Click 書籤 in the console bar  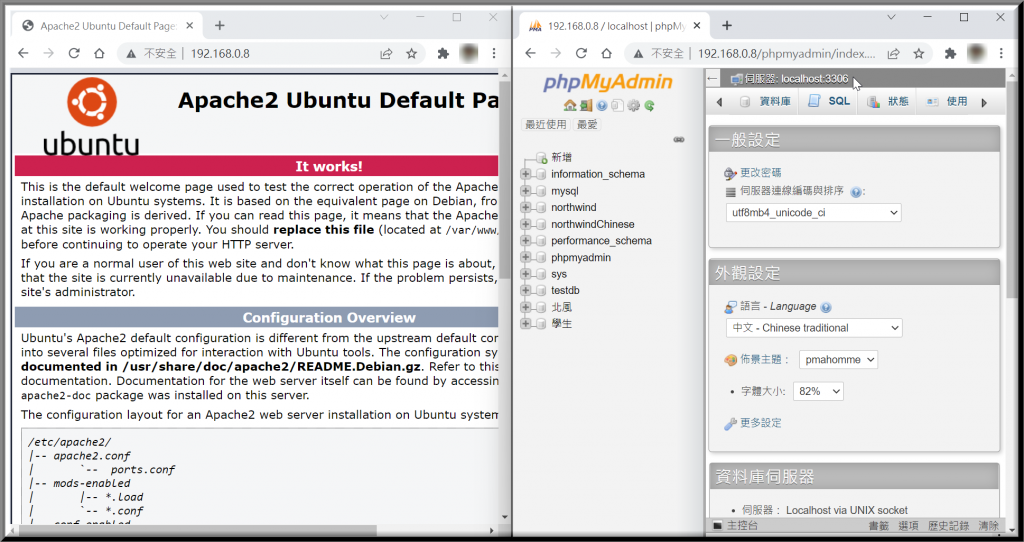(x=879, y=526)
